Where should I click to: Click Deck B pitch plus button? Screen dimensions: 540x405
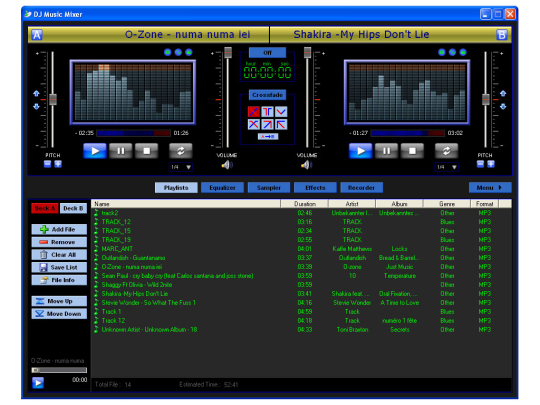tap(491, 164)
